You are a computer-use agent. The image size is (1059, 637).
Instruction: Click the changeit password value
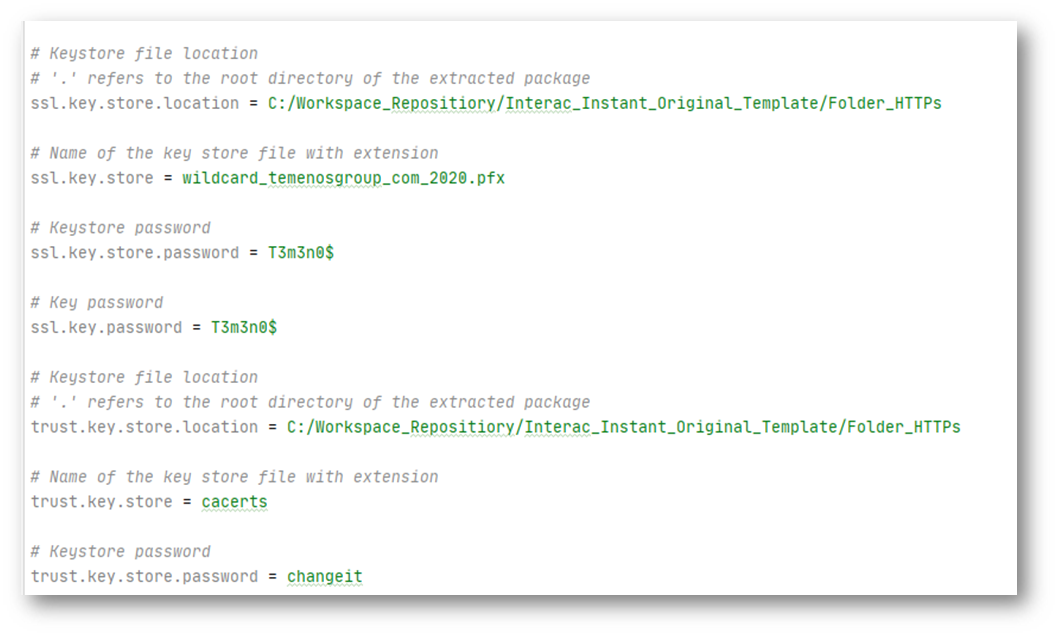click(324, 577)
